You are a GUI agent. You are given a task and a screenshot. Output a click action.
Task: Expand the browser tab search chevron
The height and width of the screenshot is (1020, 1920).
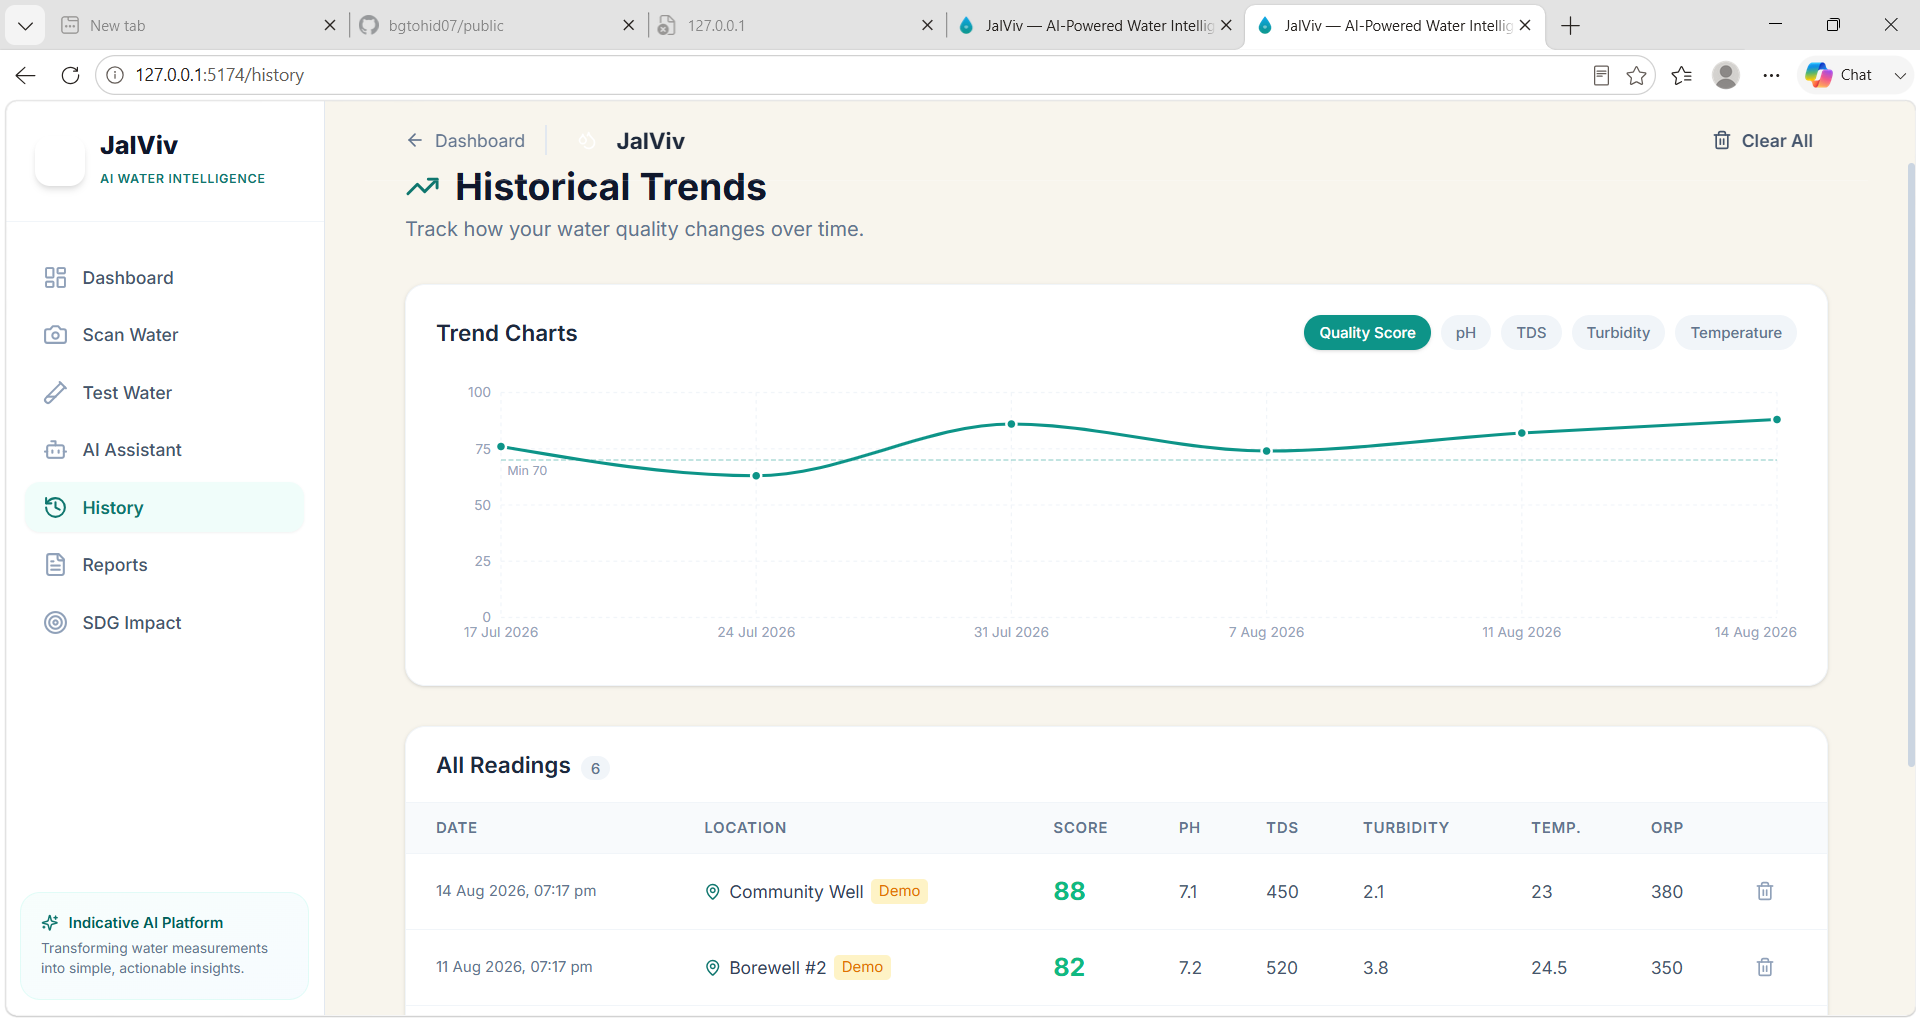(25, 25)
